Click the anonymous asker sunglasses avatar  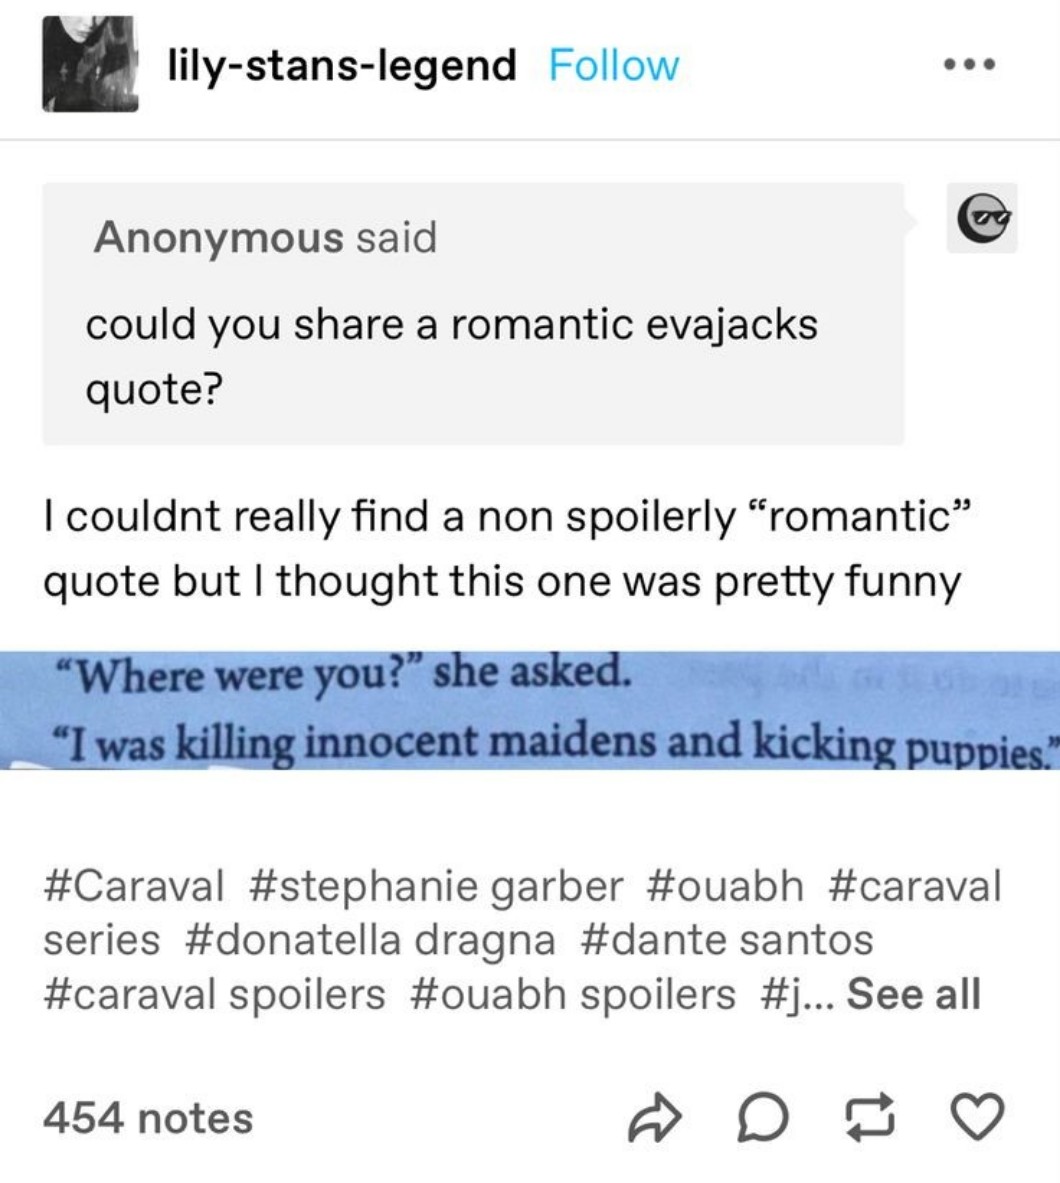[x=981, y=217]
